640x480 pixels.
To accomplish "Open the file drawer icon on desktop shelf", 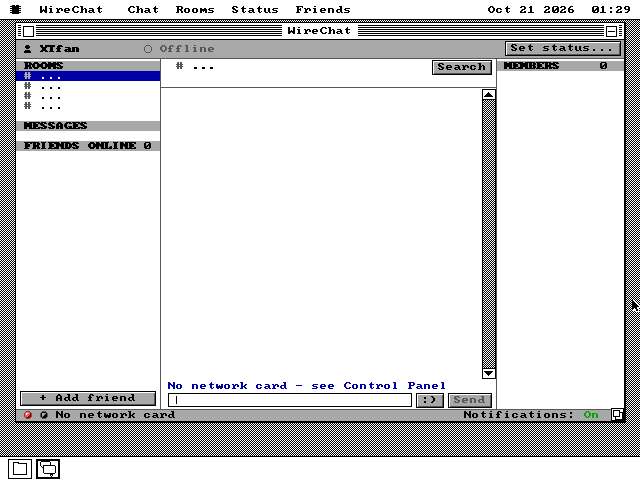I will tap(20, 469).
